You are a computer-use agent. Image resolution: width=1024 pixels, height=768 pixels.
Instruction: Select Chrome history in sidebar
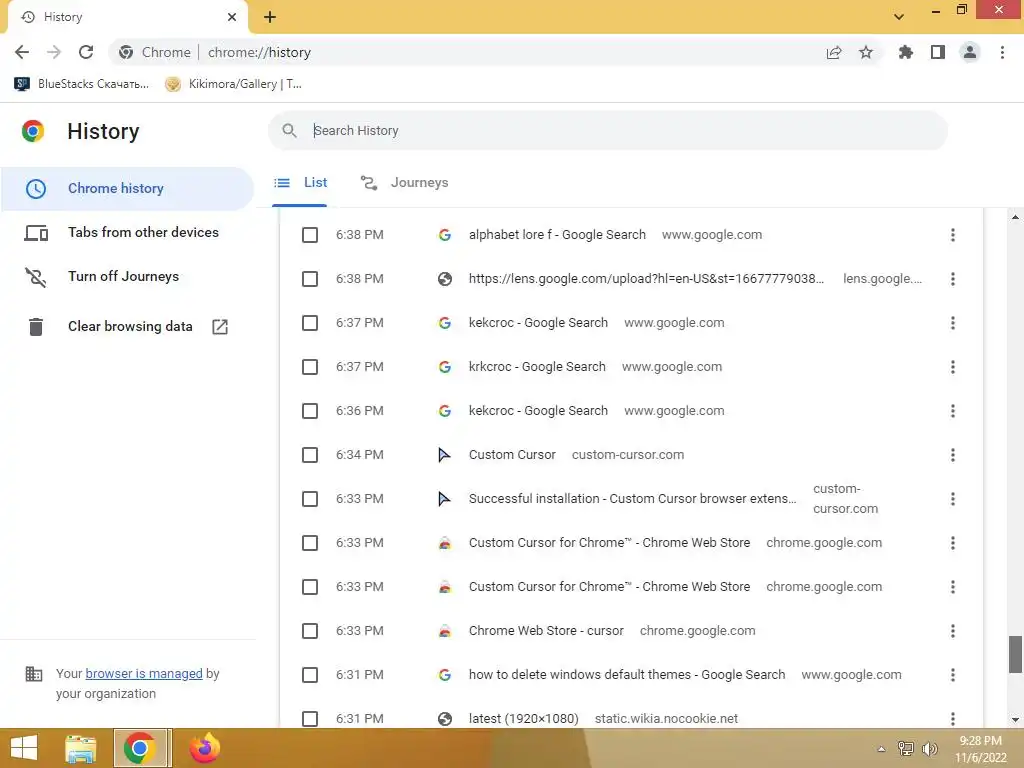[x=127, y=189]
